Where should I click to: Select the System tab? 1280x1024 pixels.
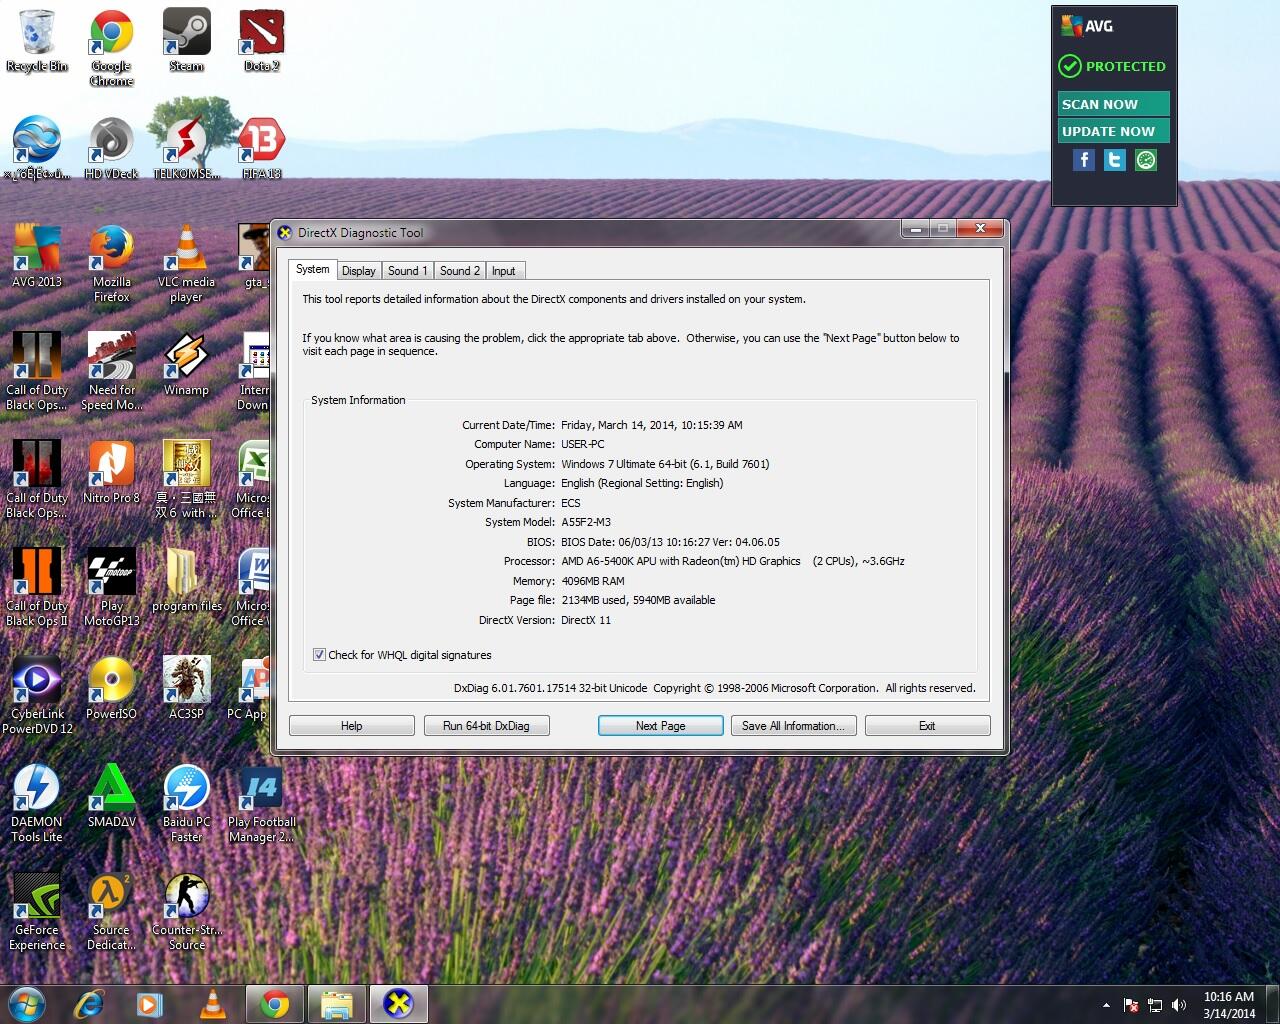pos(312,269)
